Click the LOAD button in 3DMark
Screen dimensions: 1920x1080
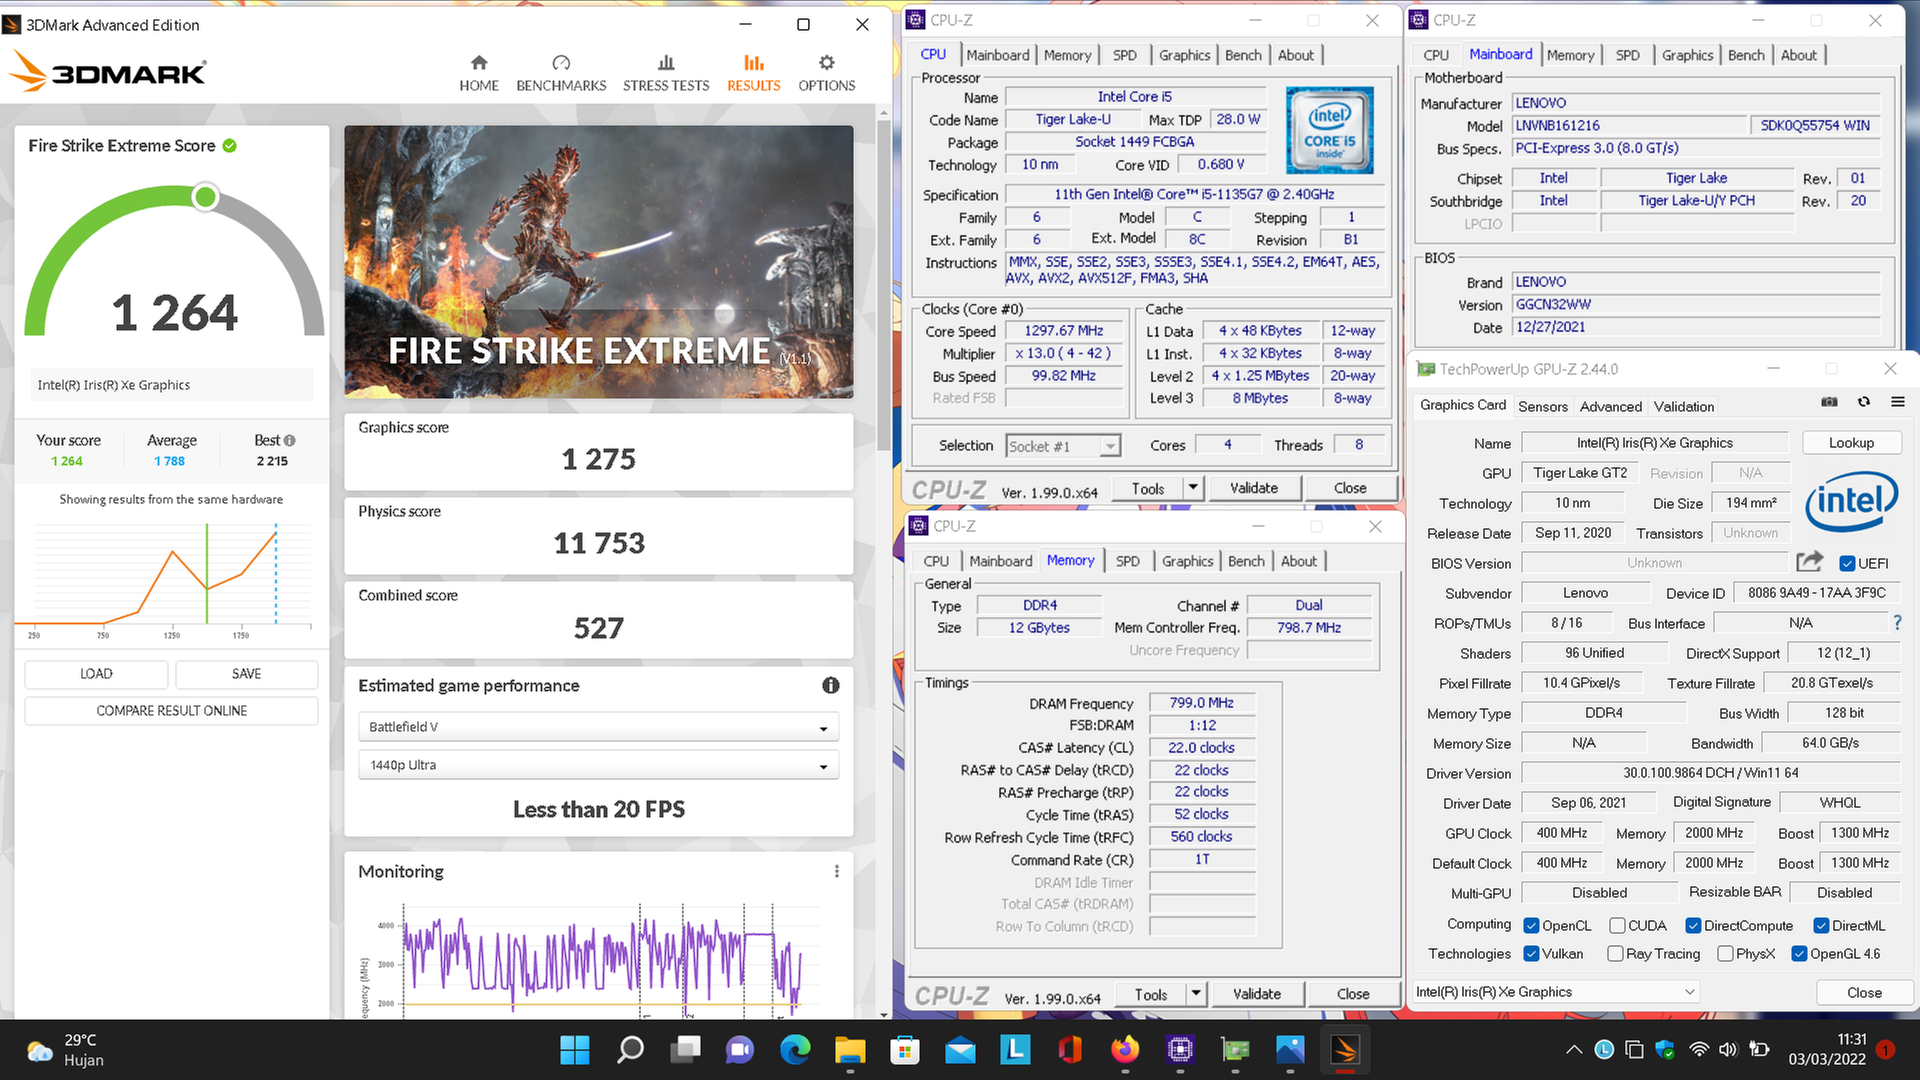pos(96,674)
